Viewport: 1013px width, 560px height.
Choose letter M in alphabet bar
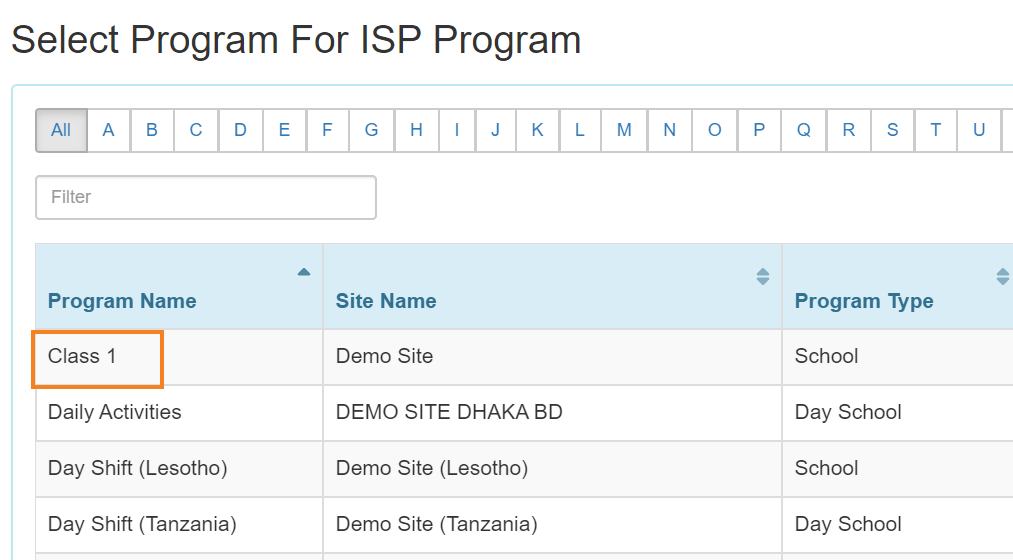pyautogui.click(x=624, y=130)
